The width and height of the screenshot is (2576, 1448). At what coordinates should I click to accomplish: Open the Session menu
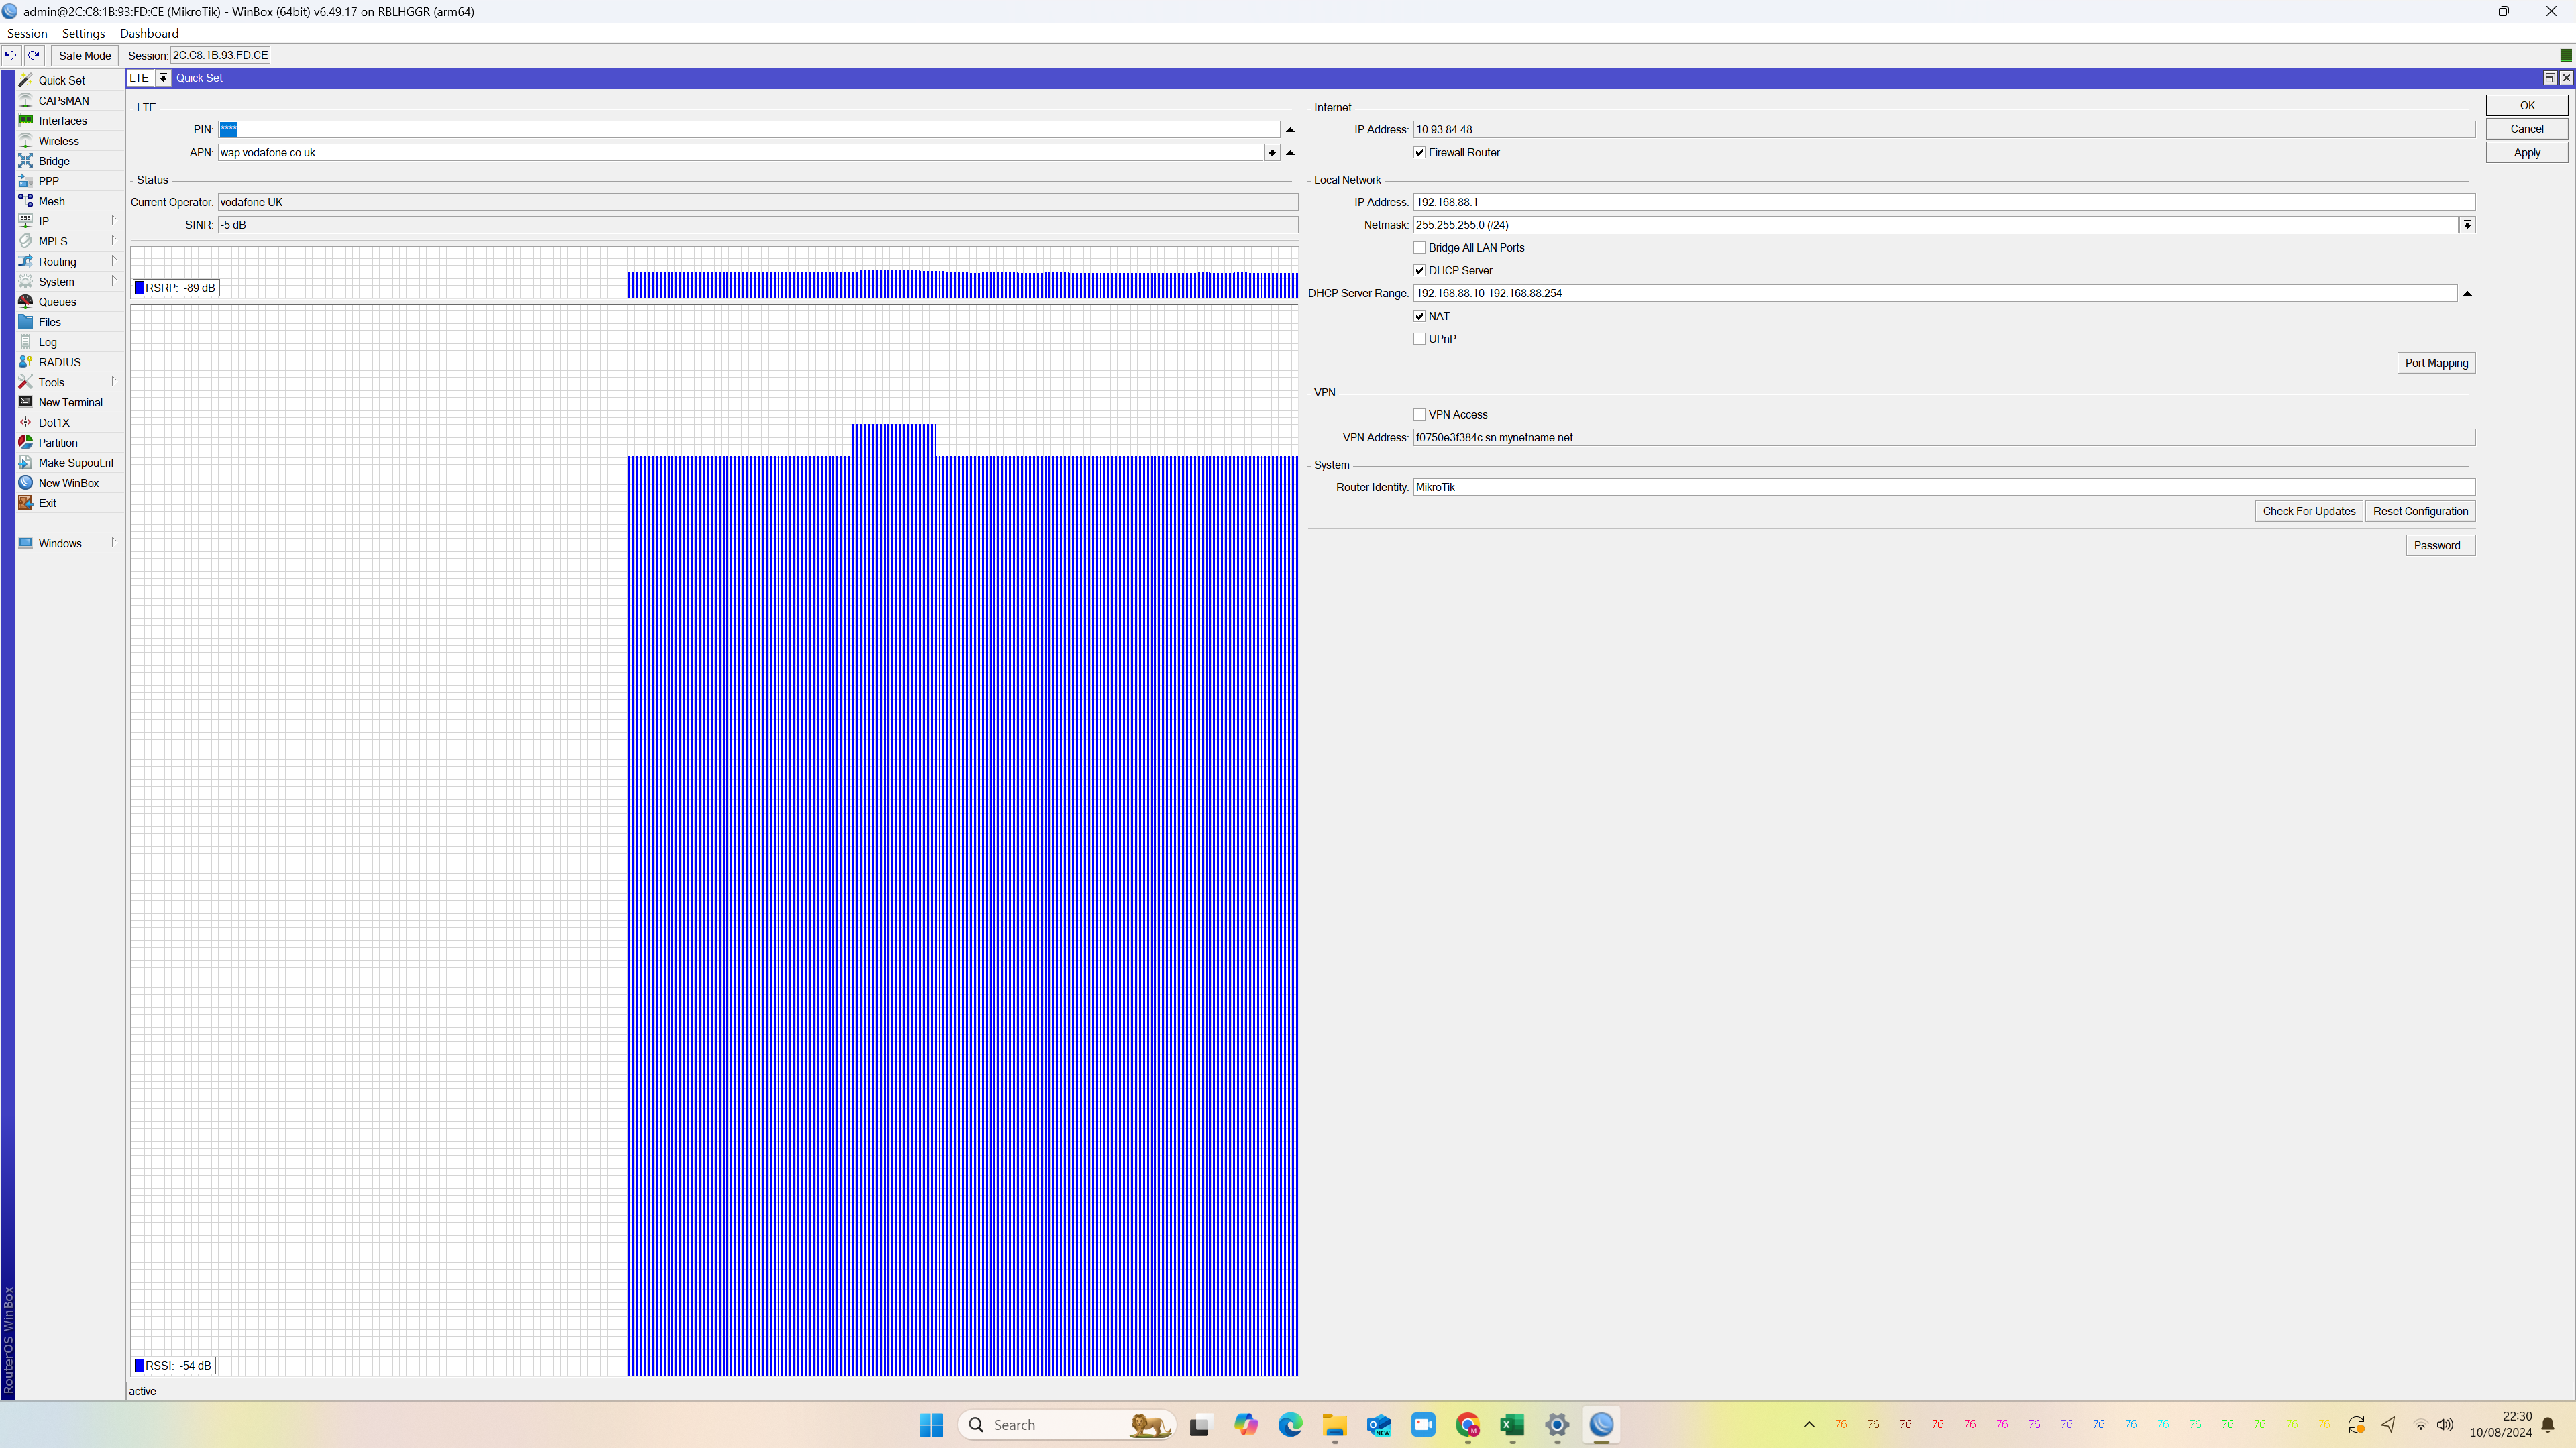27,33
